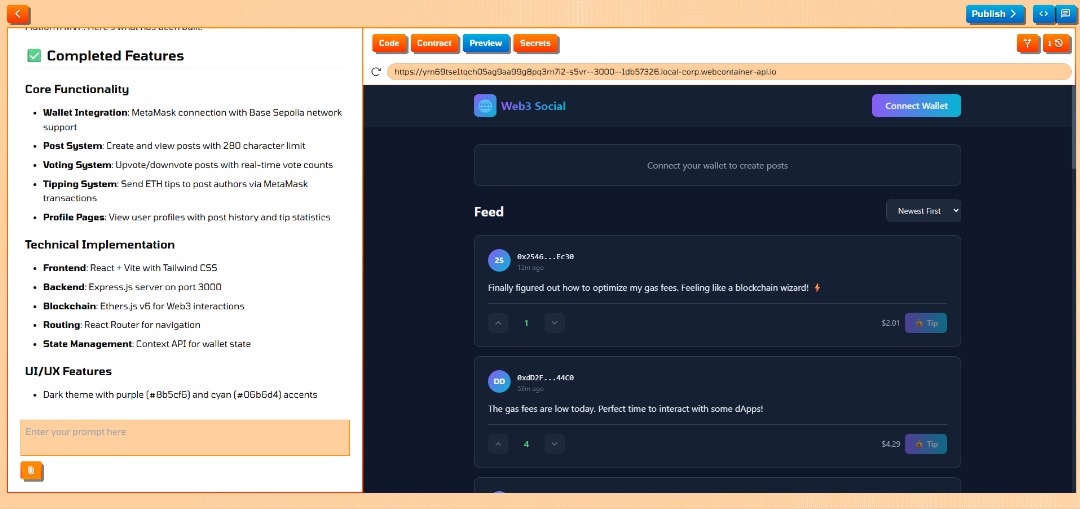Click 'Connect your wallet to create posts' text

pos(717,165)
